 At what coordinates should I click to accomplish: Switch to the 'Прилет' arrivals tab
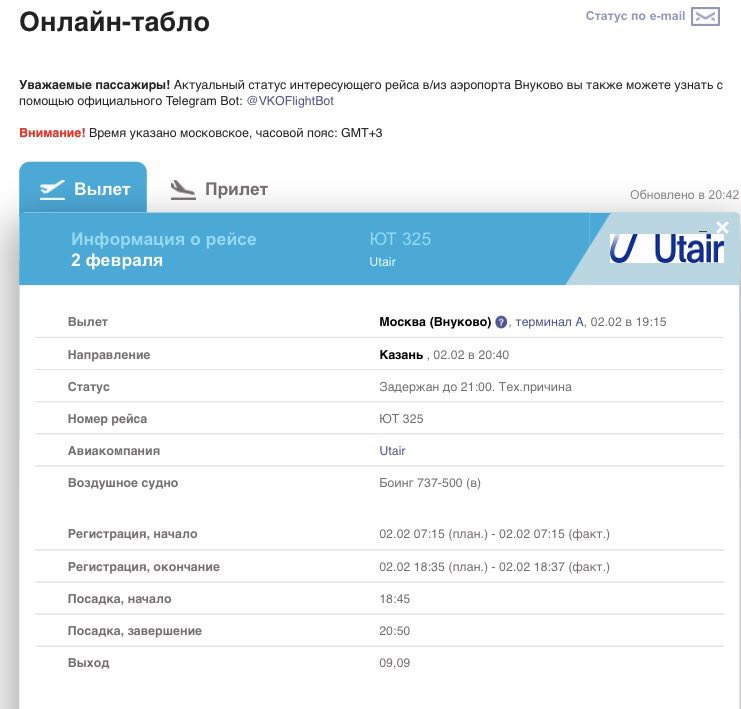point(219,190)
